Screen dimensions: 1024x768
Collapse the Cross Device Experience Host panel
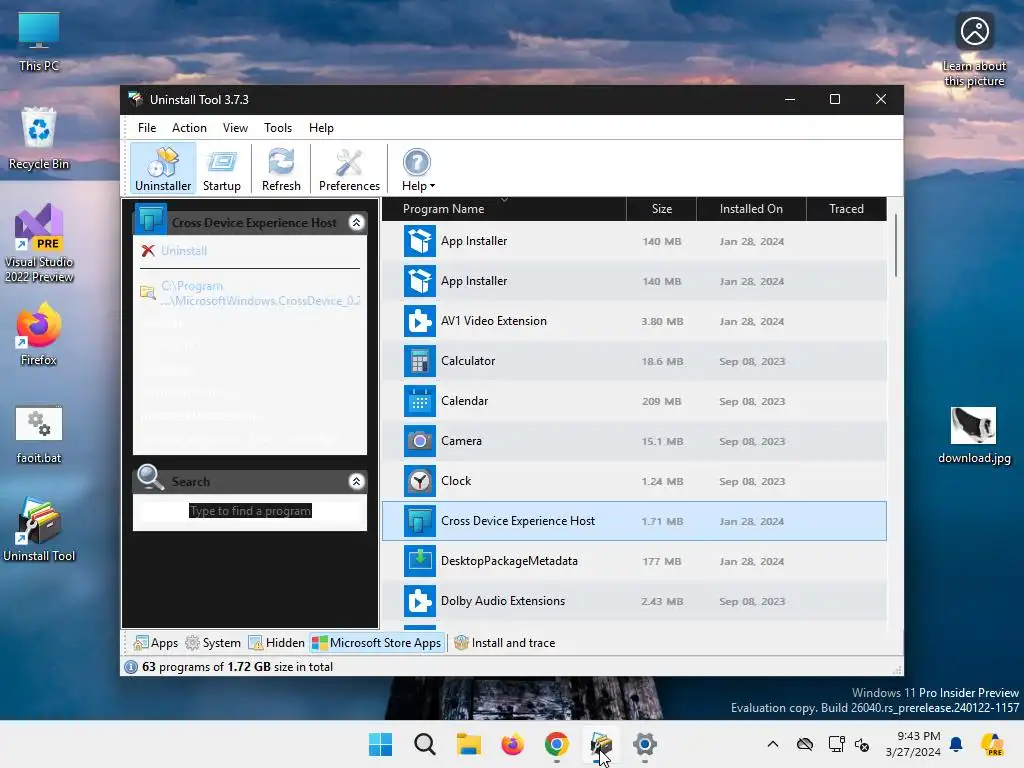coord(357,223)
